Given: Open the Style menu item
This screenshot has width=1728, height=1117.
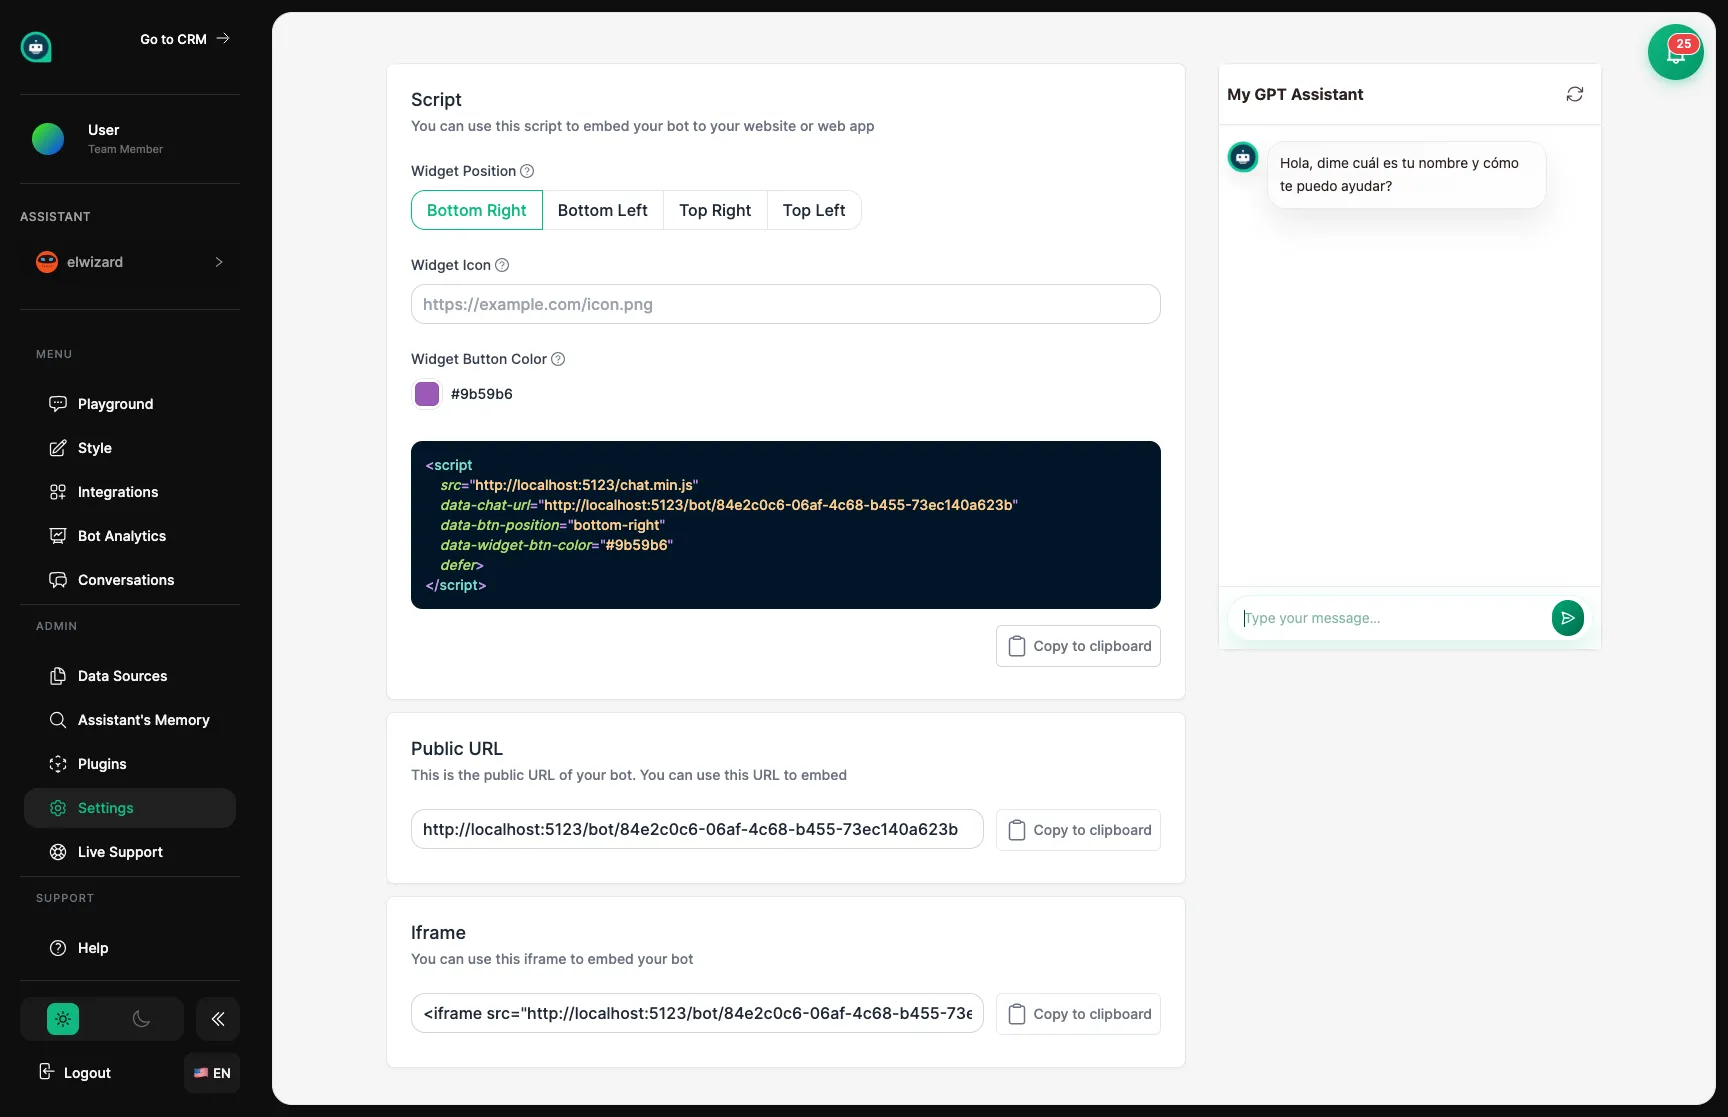Looking at the screenshot, I should coord(130,448).
